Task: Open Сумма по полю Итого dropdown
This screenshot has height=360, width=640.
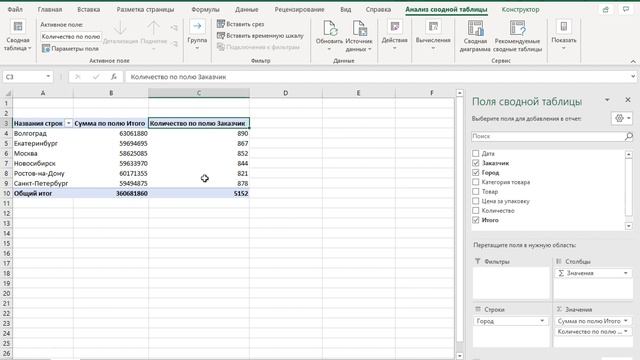Action: (x=626, y=321)
